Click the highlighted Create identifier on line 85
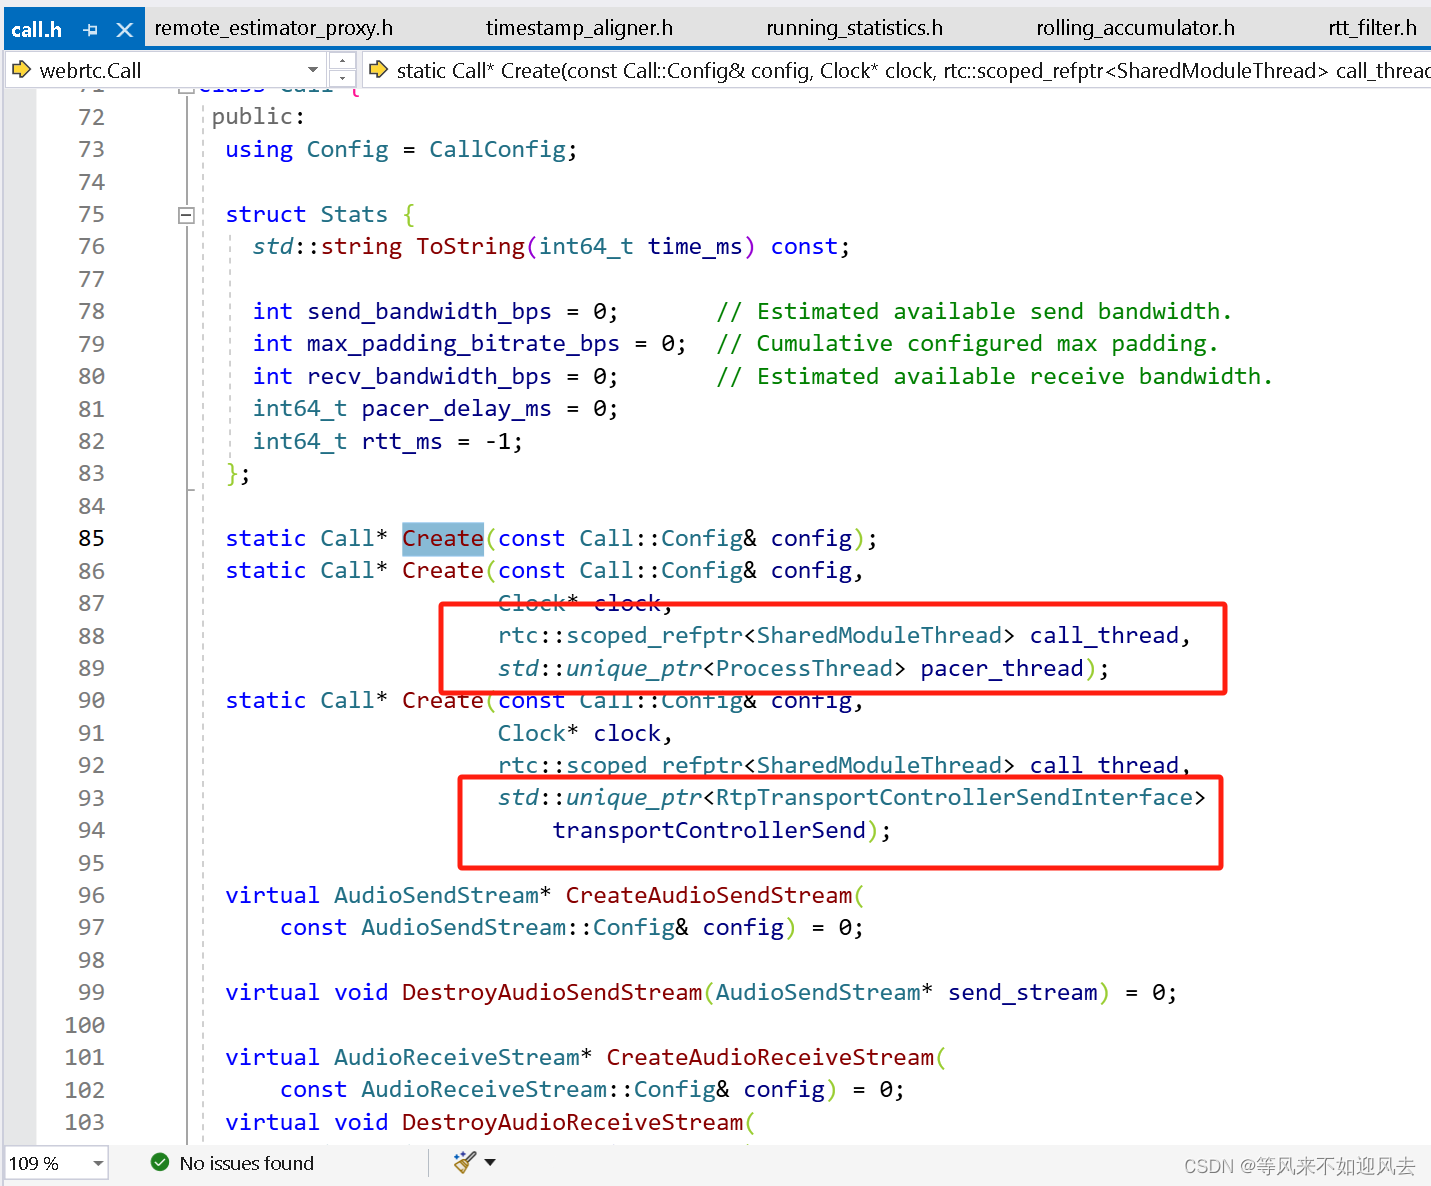Viewport: 1431px width, 1186px height. tap(443, 538)
